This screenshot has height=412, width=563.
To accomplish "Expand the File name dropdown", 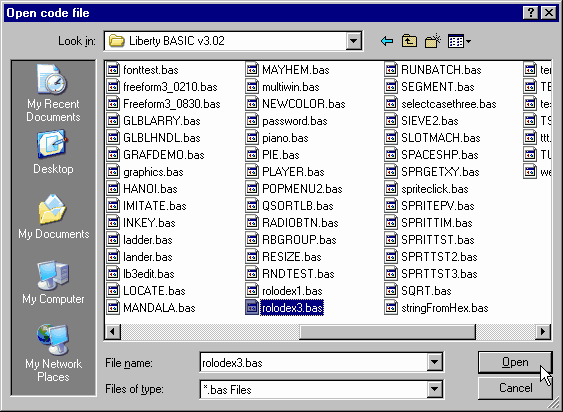I will [434, 362].
